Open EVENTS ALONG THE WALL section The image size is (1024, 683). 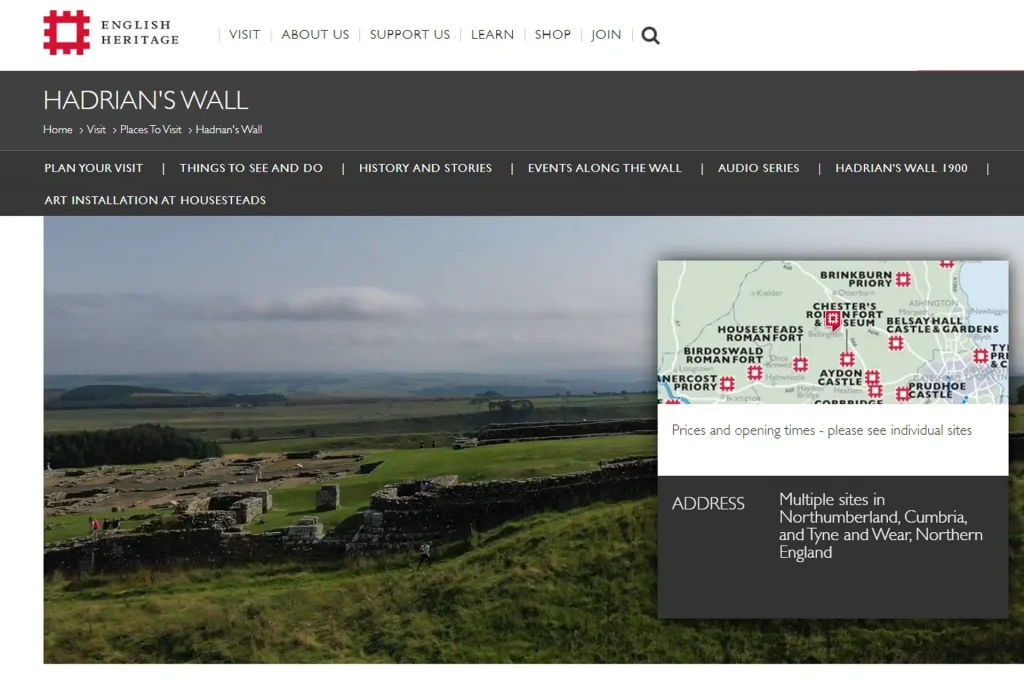pos(604,168)
